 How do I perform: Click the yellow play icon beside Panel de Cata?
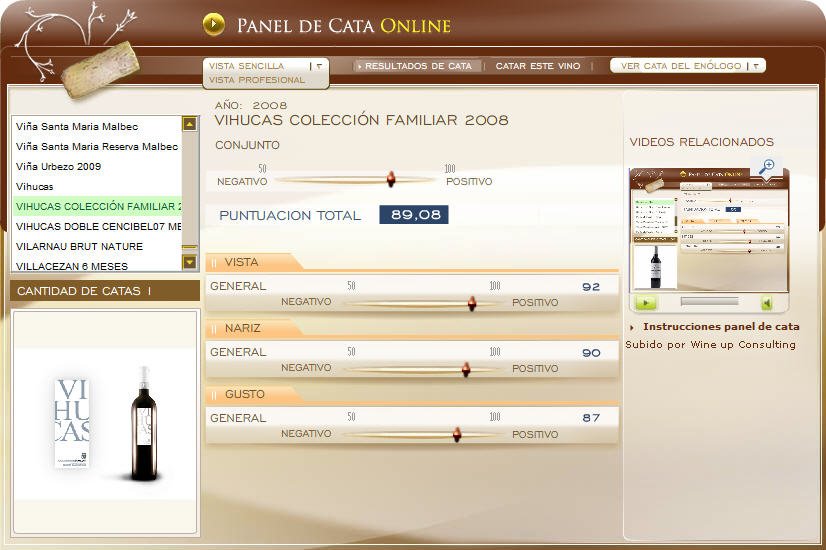213,24
